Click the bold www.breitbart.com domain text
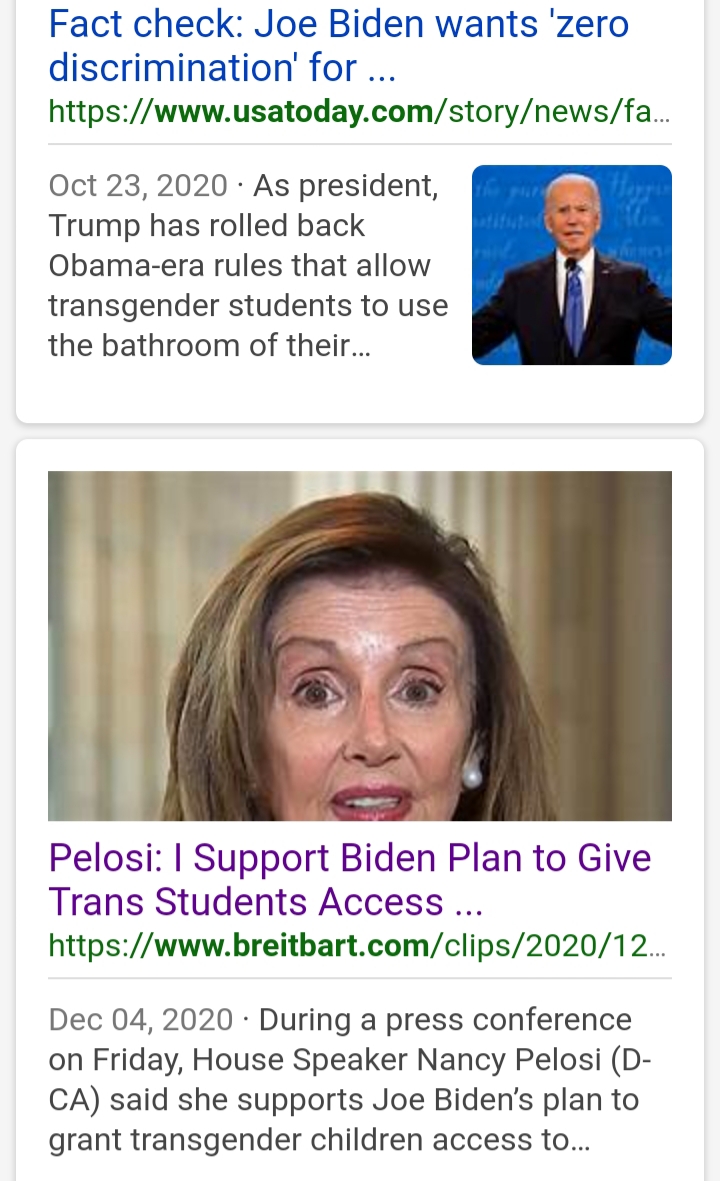Screen dimensions: 720x1181 click(x=292, y=945)
